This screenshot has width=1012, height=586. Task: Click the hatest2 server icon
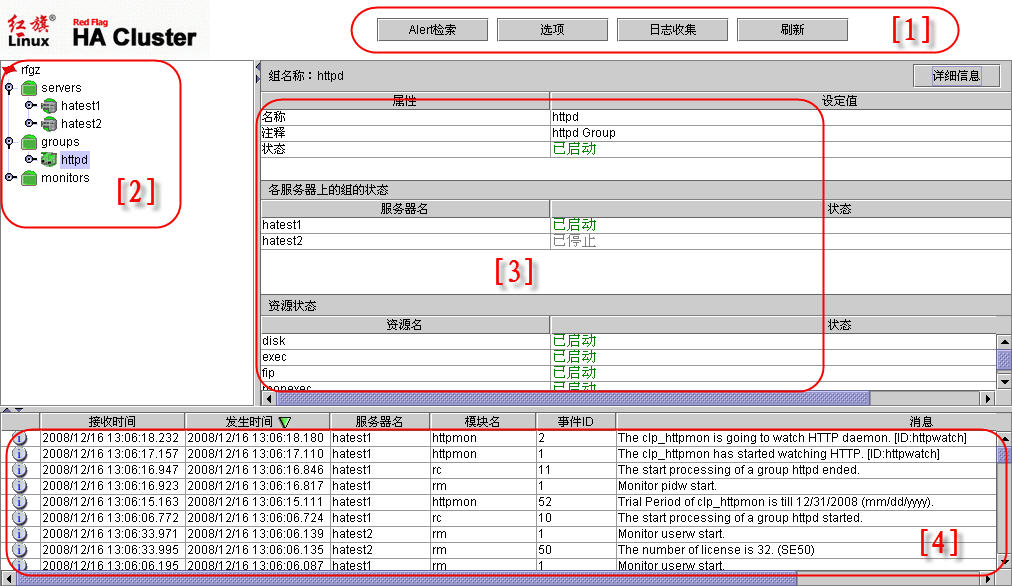pyautogui.click(x=49, y=124)
